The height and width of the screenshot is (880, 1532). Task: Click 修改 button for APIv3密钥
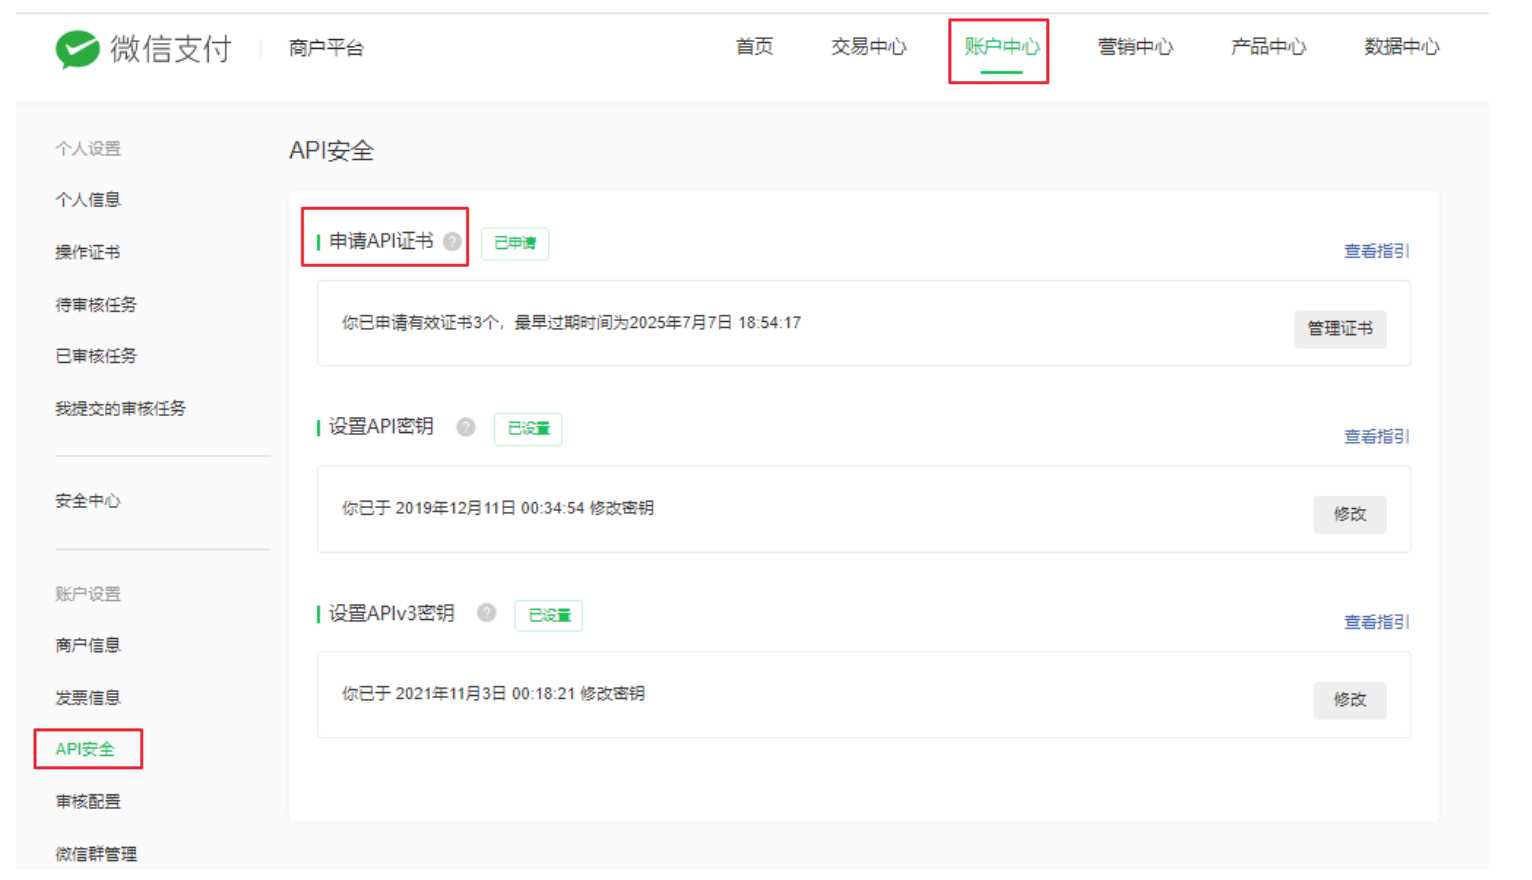coord(1350,700)
